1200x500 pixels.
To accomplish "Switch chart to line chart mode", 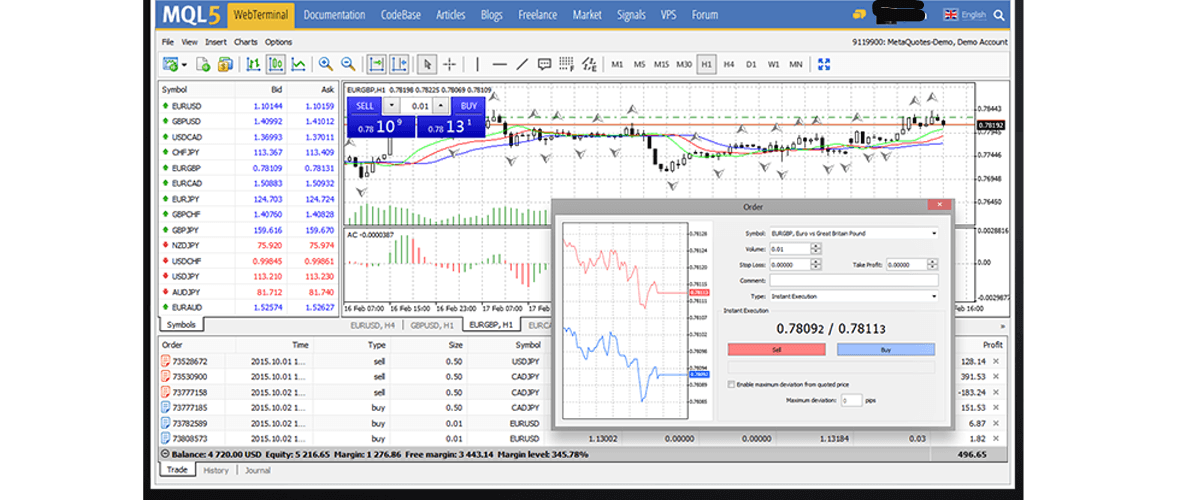I will click(297, 64).
